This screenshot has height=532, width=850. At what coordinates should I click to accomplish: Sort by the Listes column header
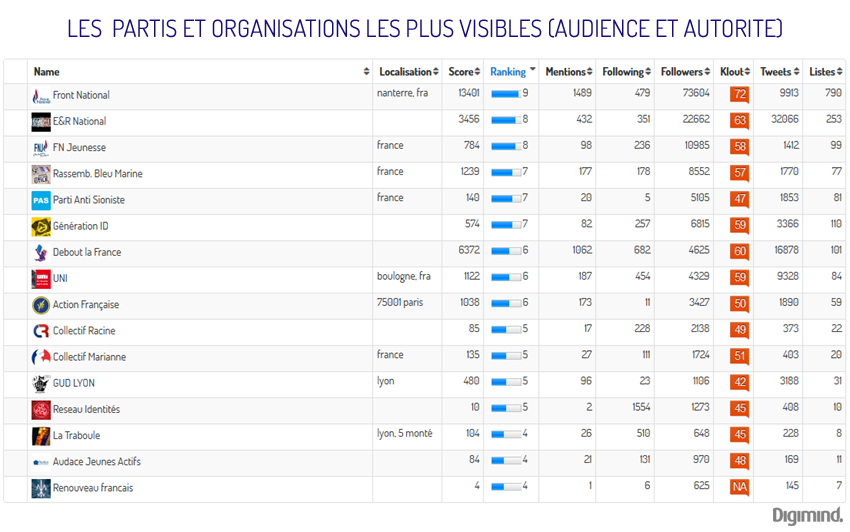pos(826,72)
